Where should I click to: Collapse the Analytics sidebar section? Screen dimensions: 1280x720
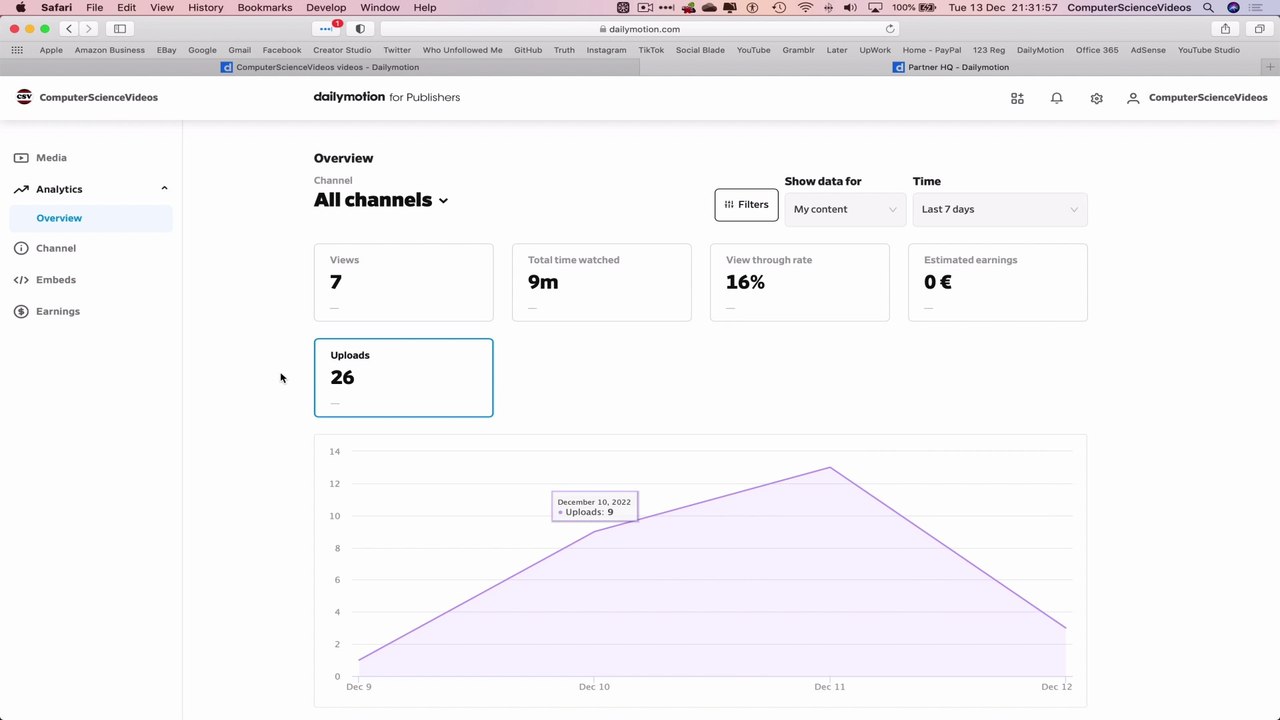(x=164, y=189)
